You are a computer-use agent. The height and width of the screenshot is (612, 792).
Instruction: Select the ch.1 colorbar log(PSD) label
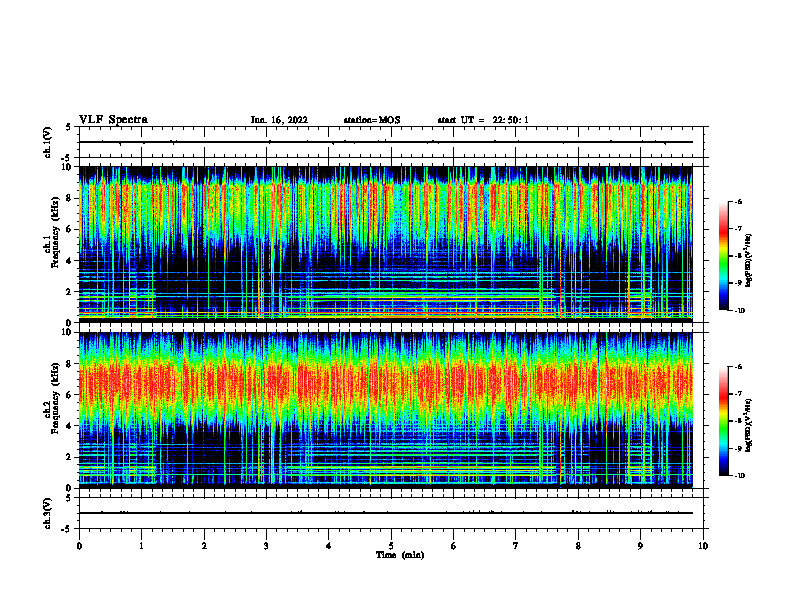748,260
